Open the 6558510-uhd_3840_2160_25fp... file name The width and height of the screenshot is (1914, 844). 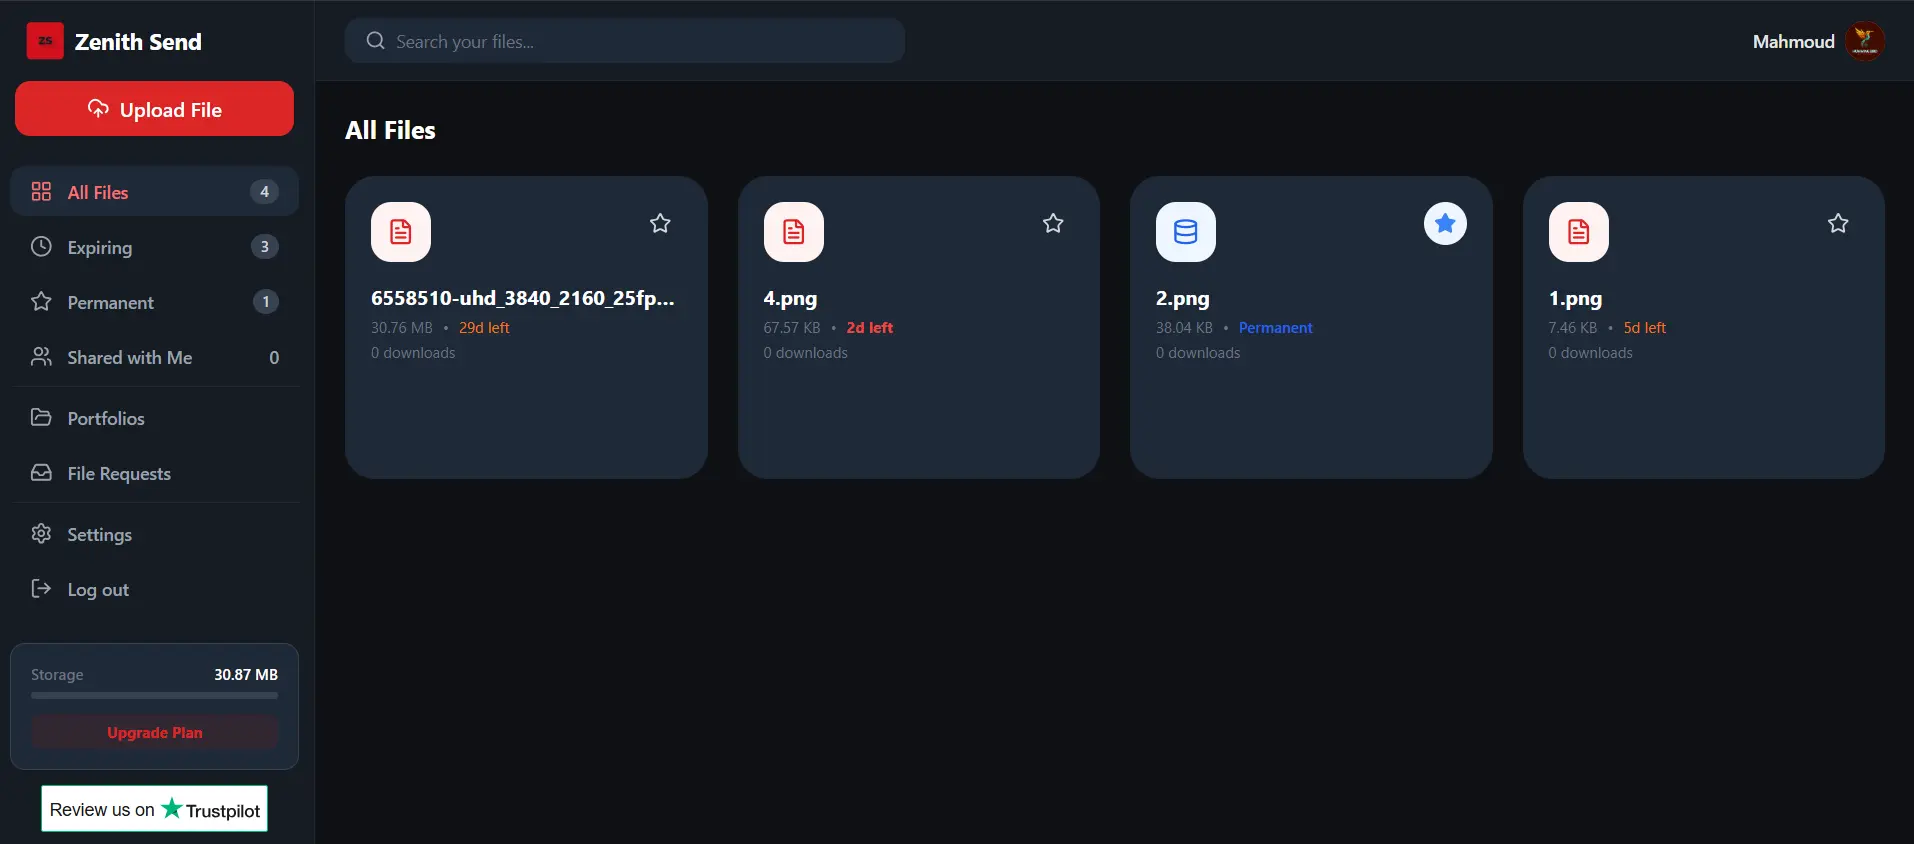pyautogui.click(x=523, y=298)
